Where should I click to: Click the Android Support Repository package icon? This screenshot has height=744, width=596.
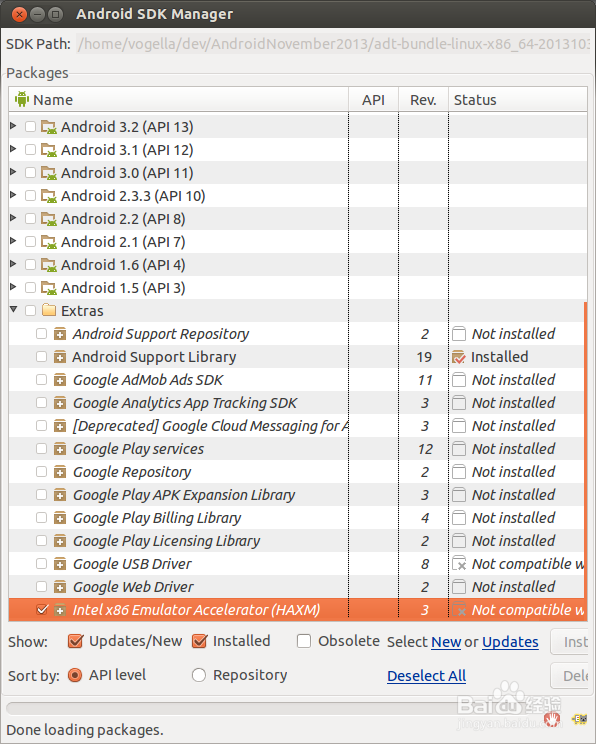click(x=60, y=334)
